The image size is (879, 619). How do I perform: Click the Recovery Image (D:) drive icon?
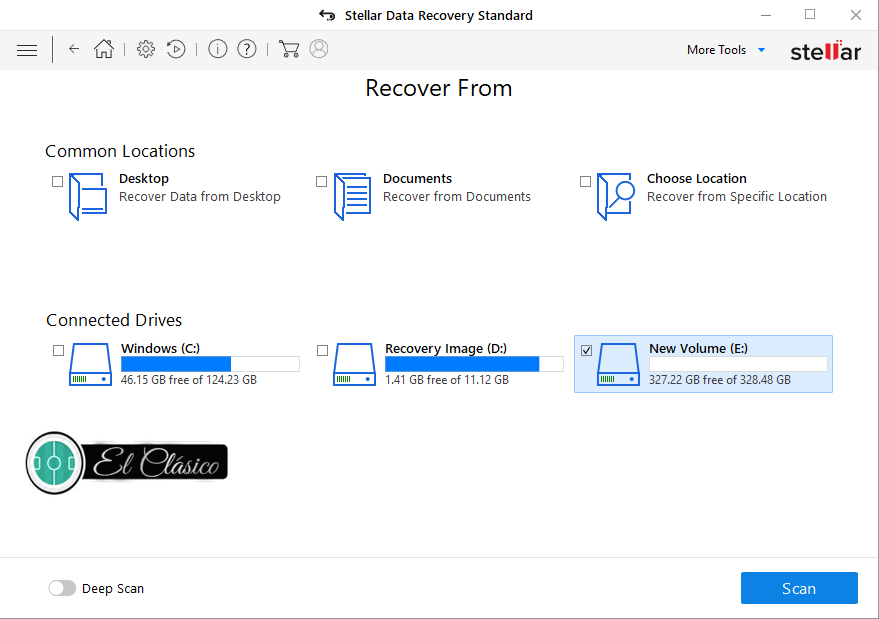coord(354,364)
